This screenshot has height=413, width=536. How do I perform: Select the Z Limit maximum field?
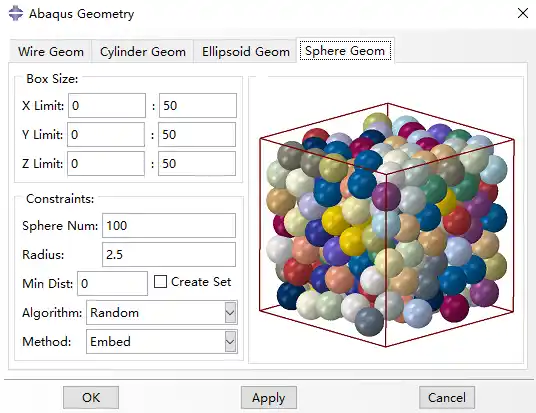click(197, 163)
